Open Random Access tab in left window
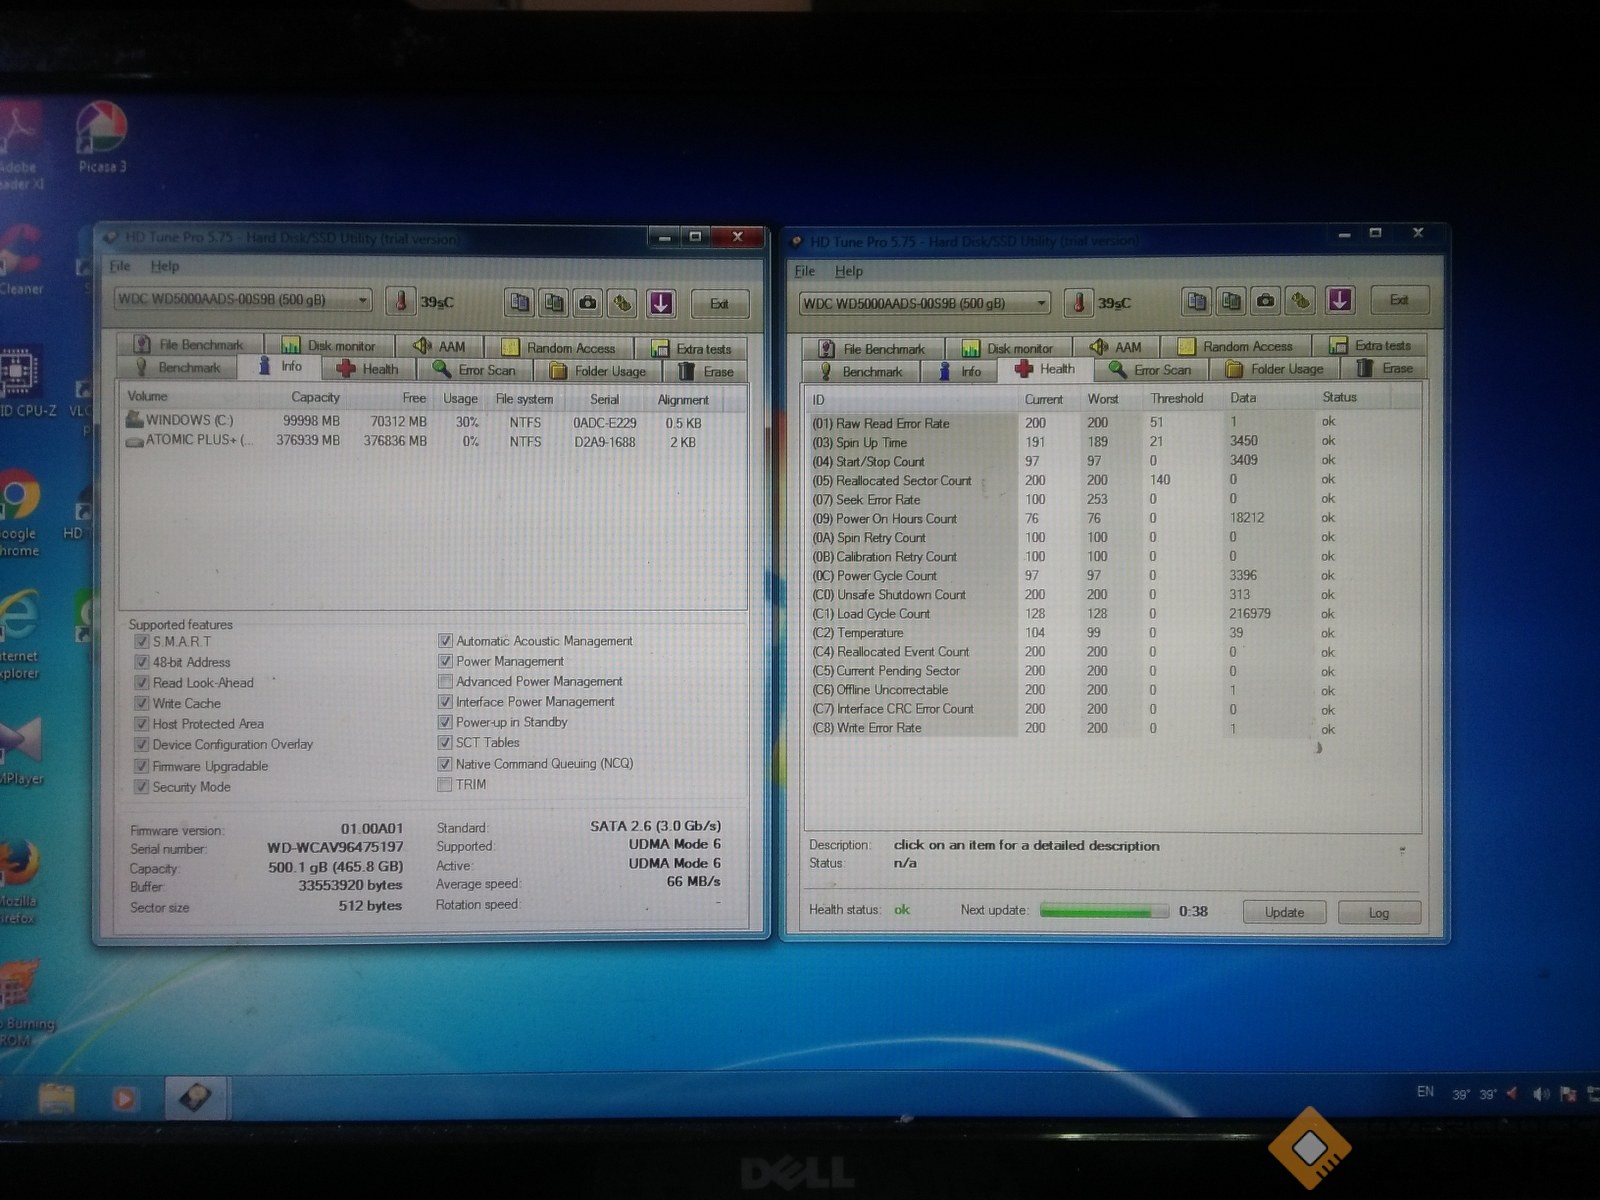 click(558, 347)
